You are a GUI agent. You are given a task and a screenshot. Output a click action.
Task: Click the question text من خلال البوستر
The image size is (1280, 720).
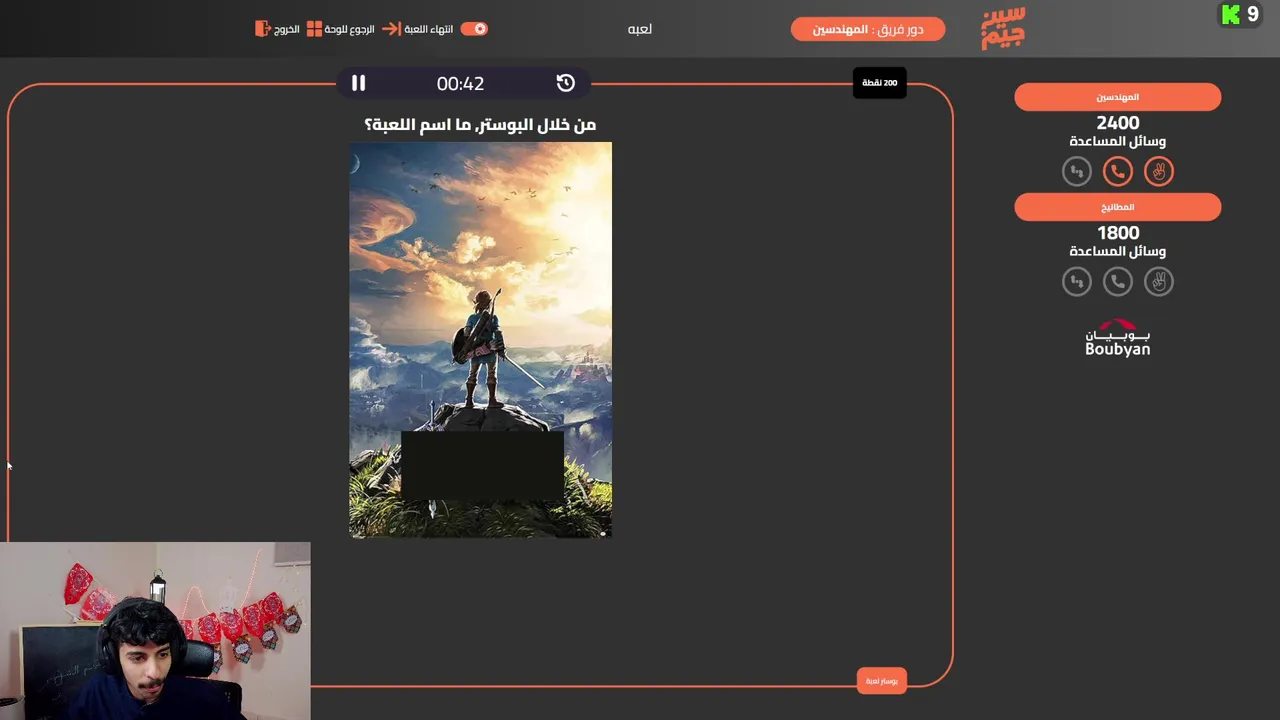480,124
